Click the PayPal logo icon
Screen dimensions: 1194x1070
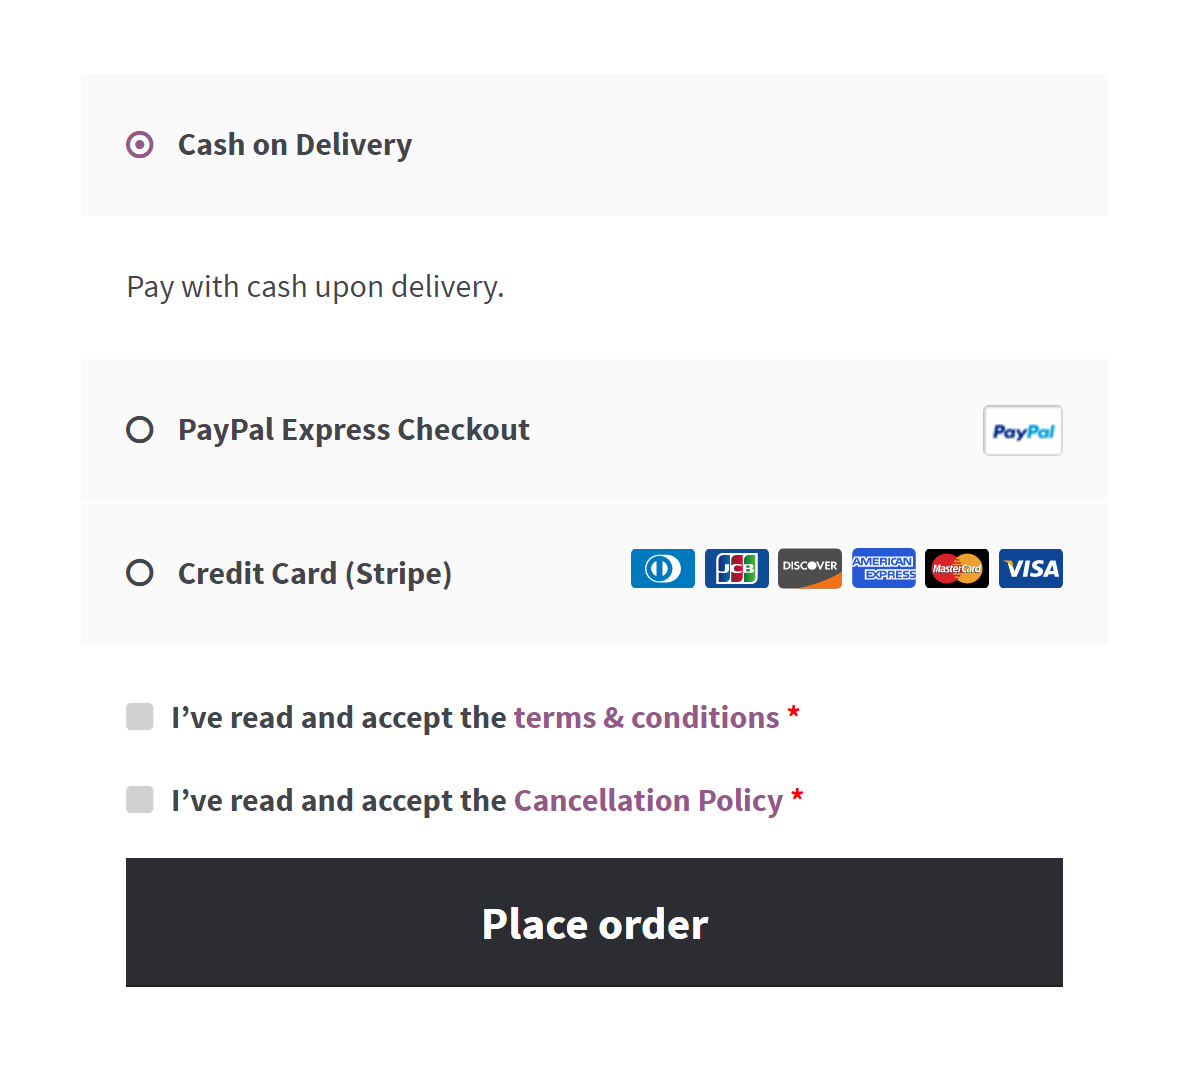click(1022, 431)
